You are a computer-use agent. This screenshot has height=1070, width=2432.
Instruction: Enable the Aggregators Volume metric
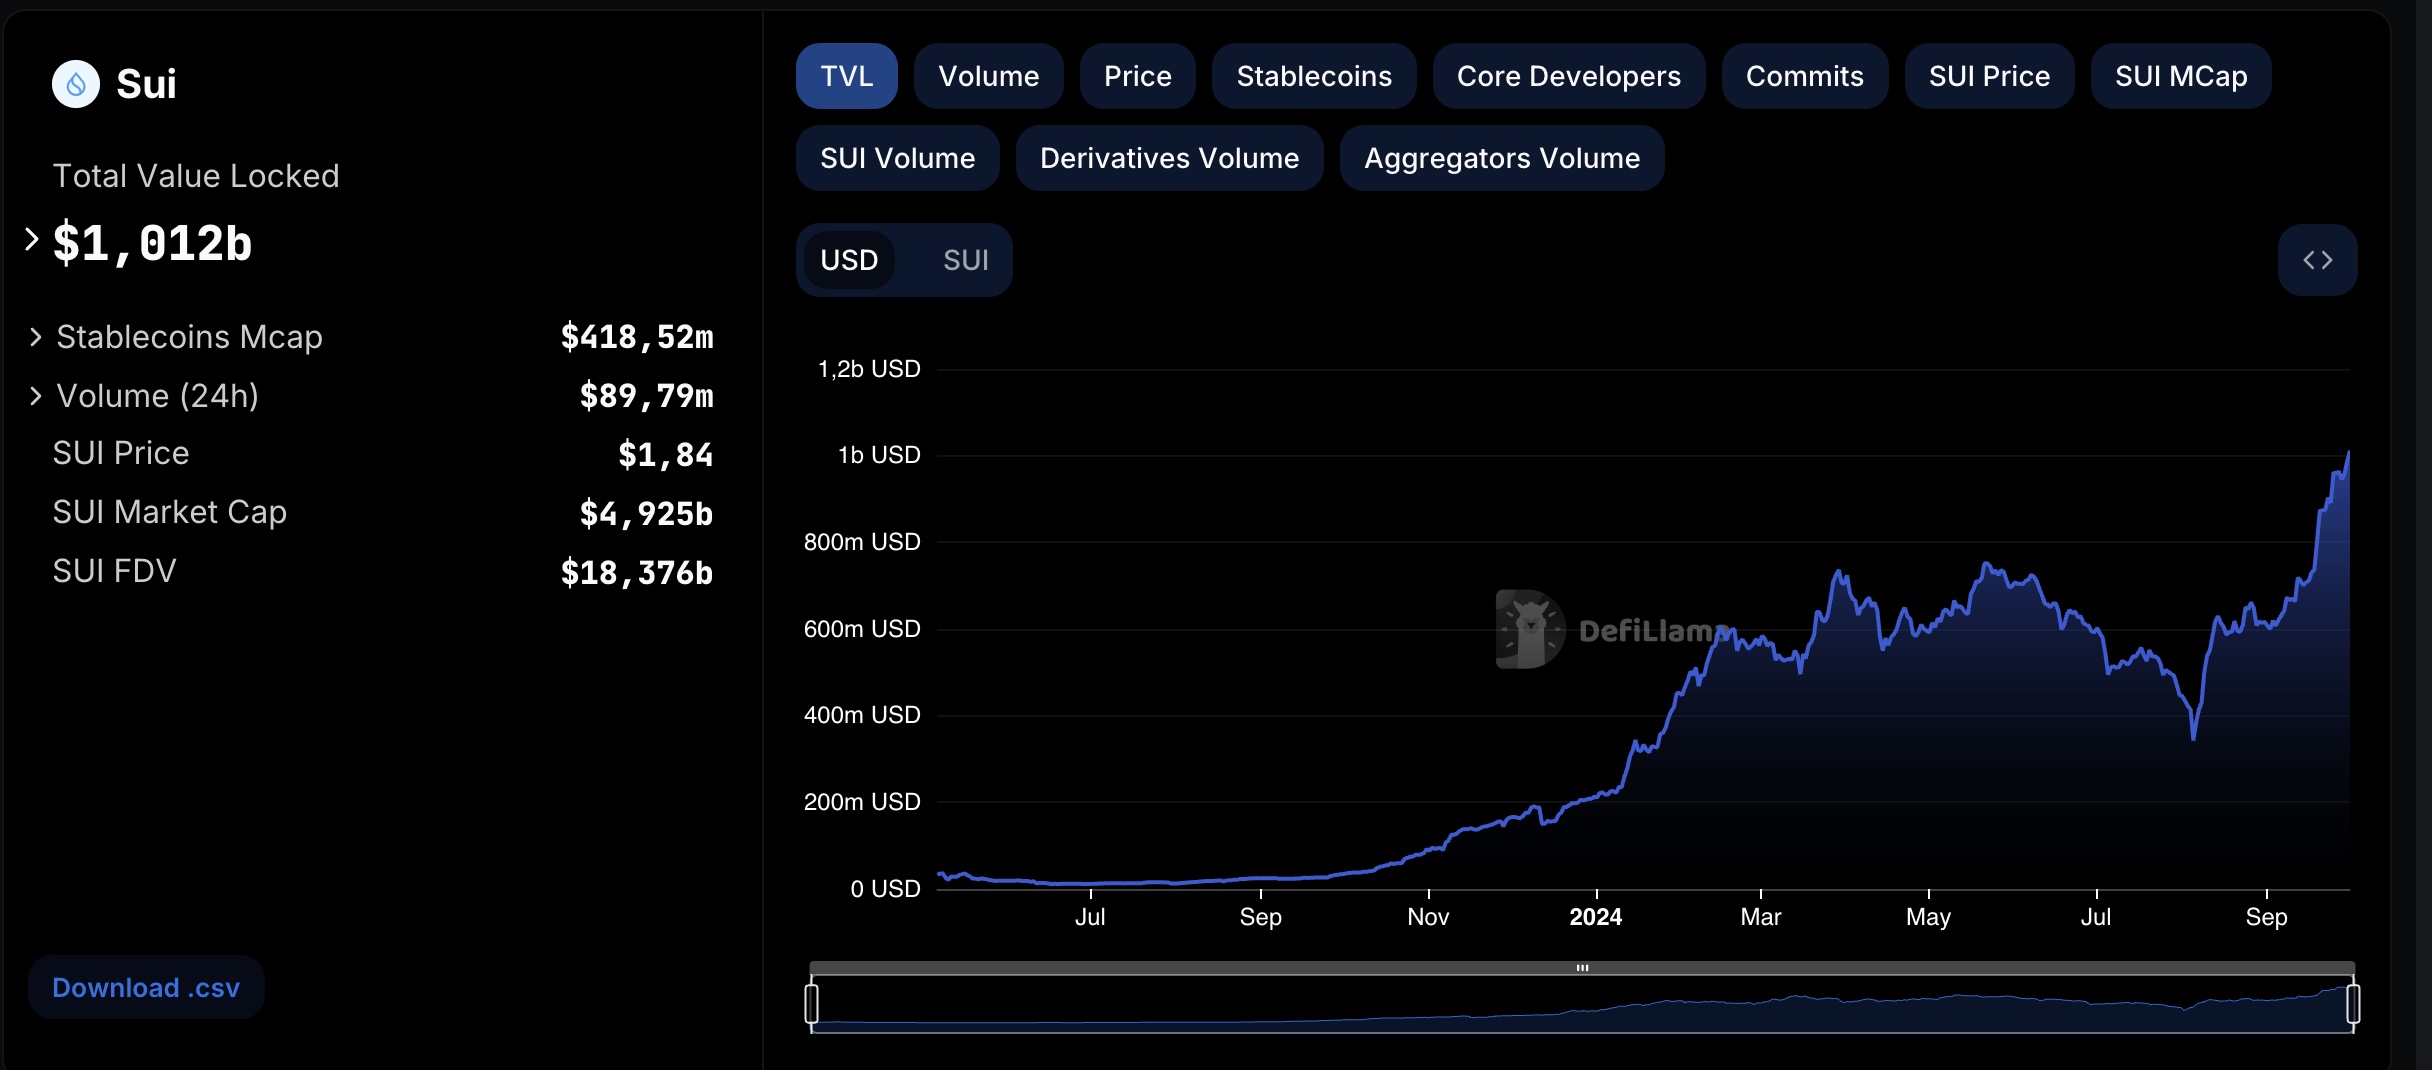click(x=1502, y=158)
